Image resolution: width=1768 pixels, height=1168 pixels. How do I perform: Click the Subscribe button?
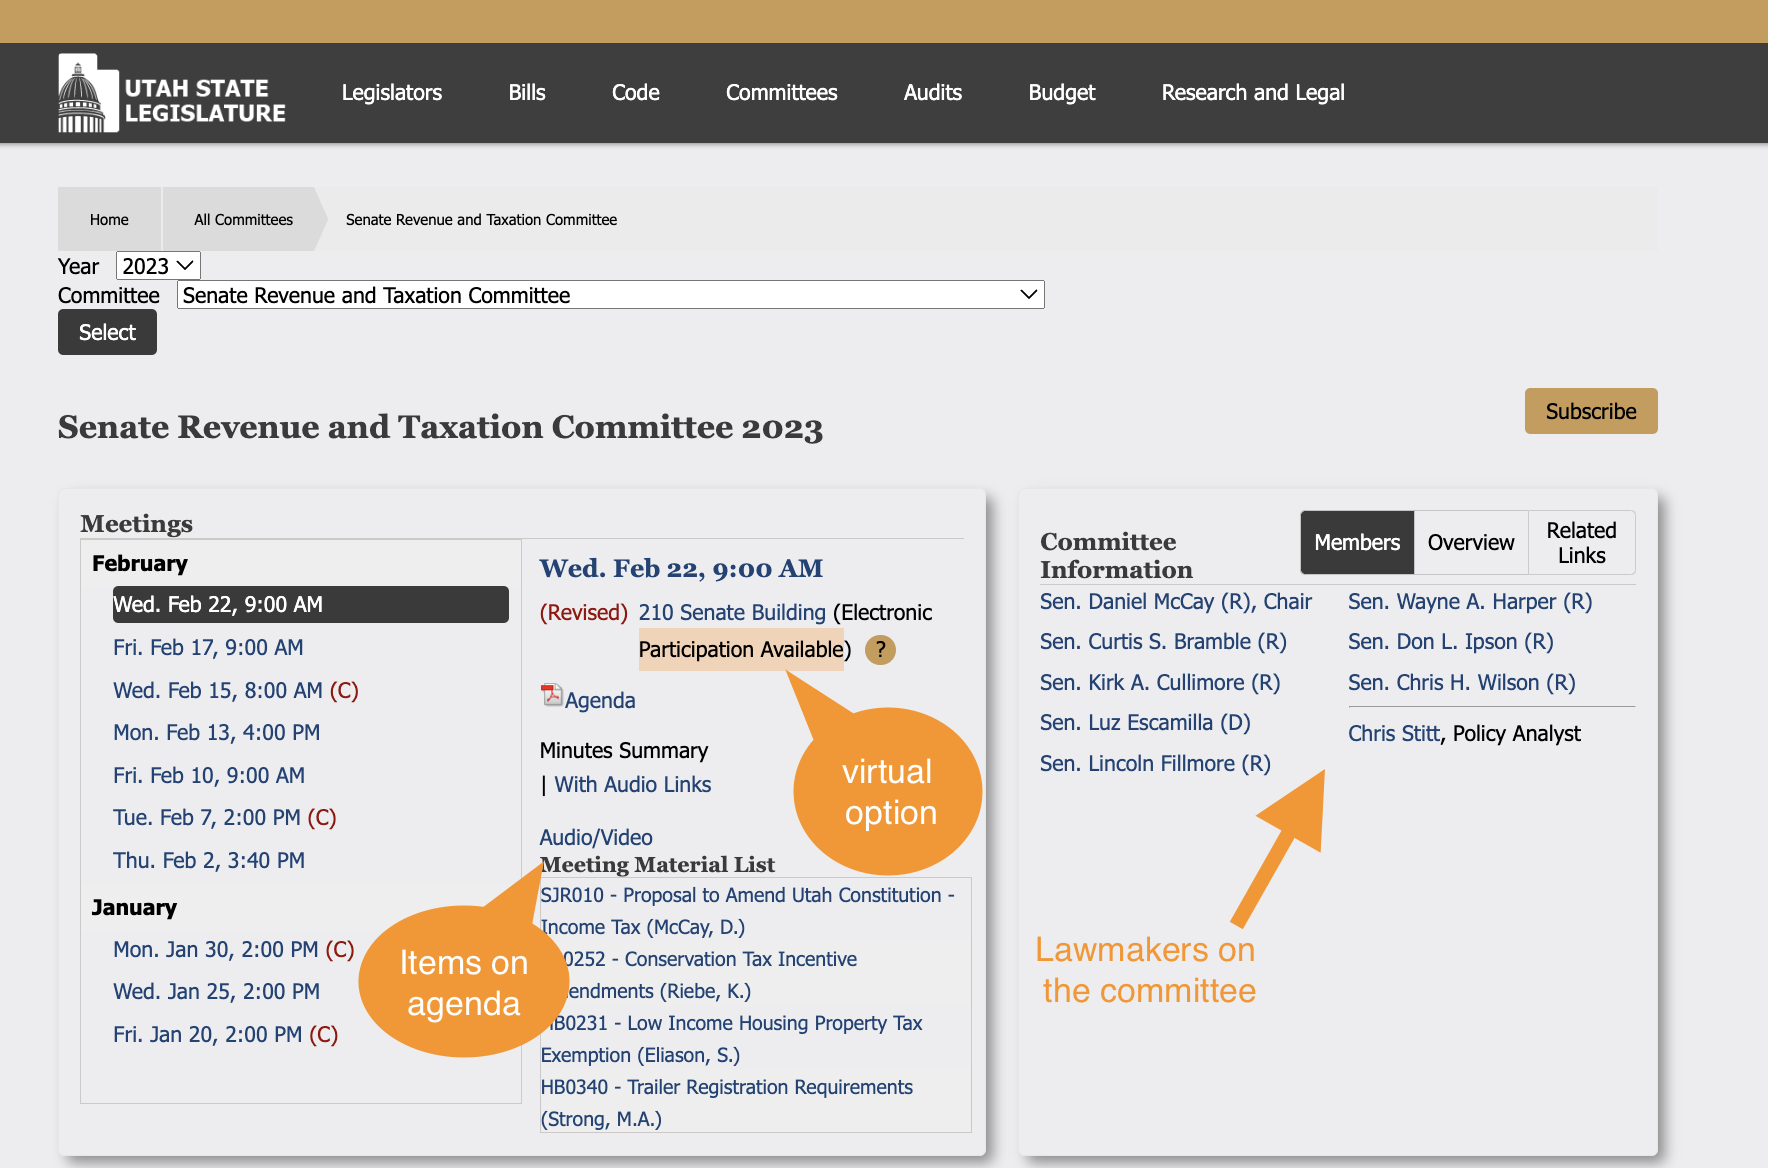tap(1591, 411)
